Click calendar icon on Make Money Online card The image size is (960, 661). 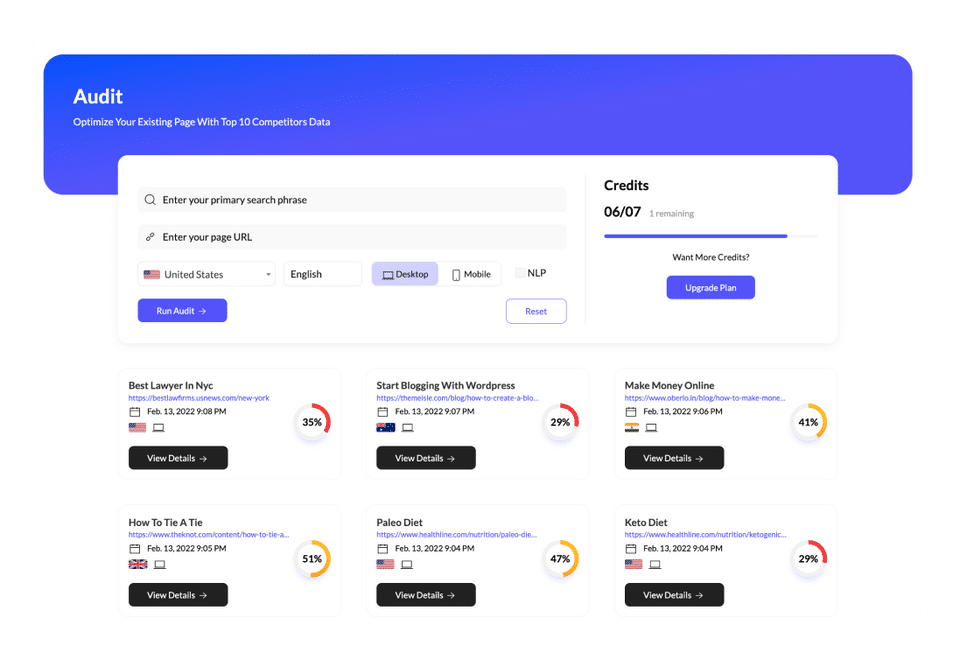click(x=631, y=412)
